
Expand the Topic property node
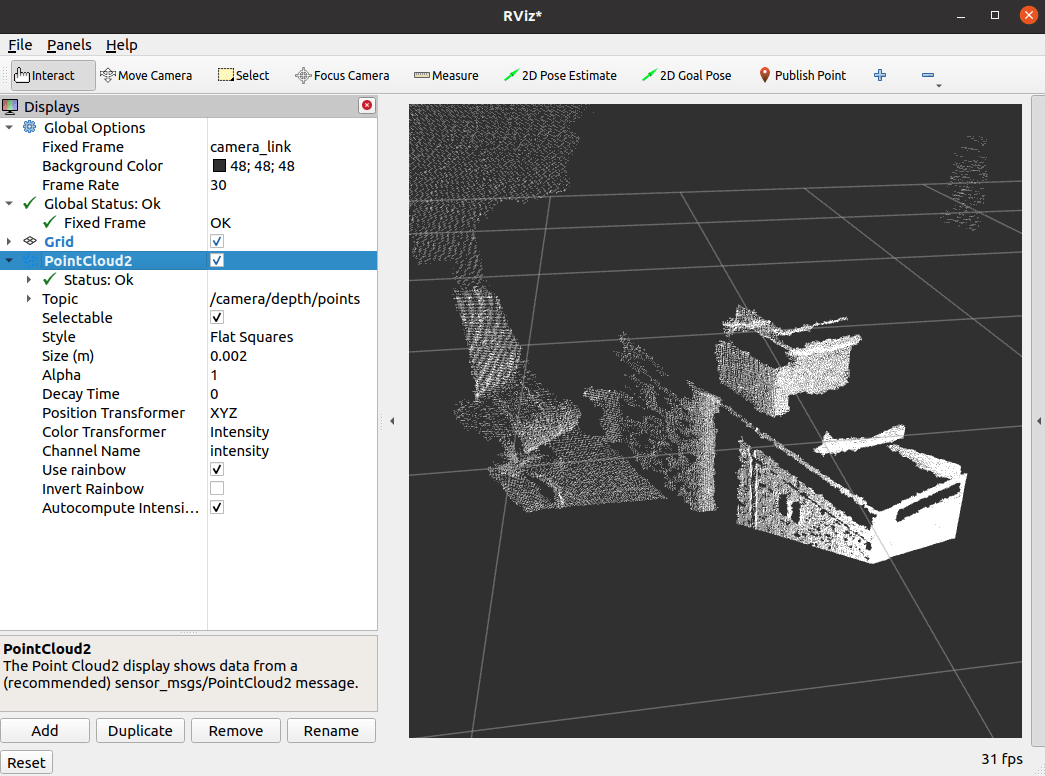pyautogui.click(x=29, y=299)
